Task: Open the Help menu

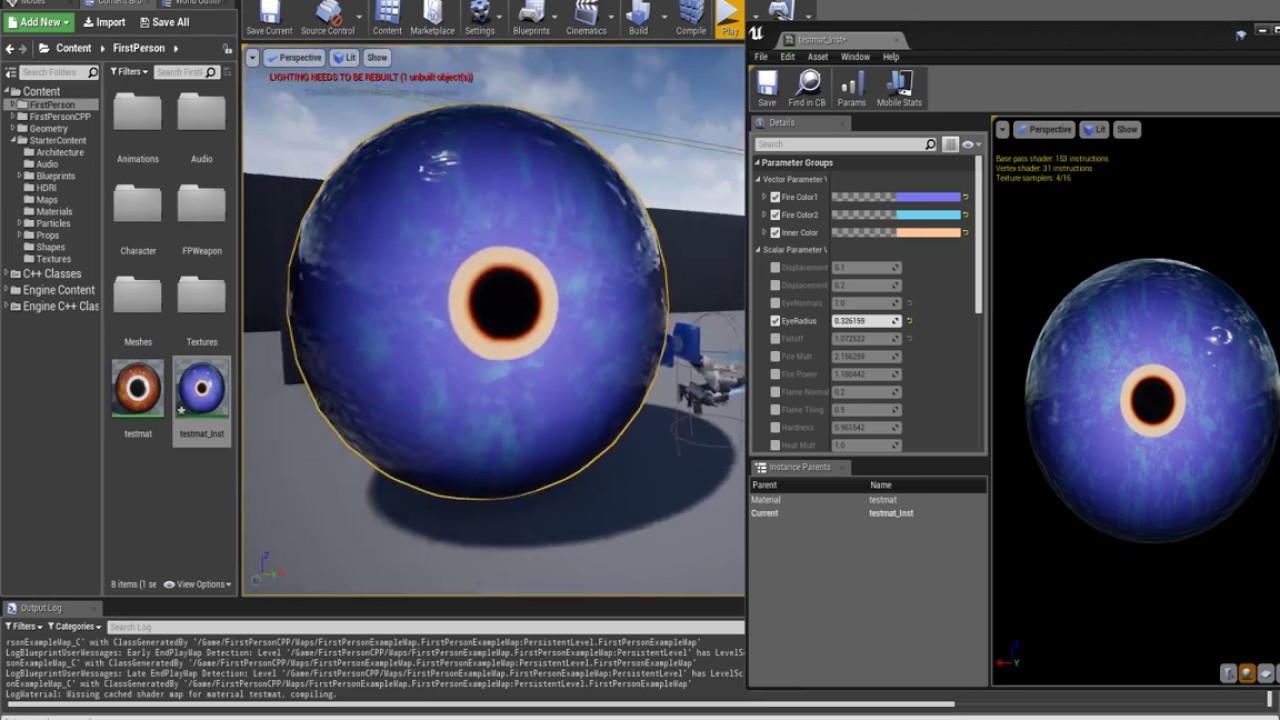Action: [x=891, y=57]
